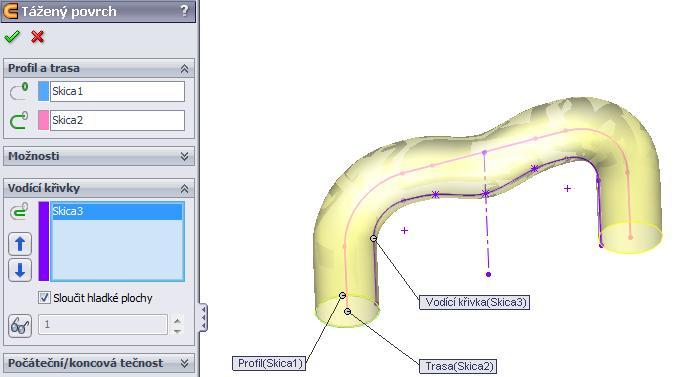Confirm the swept surface with green checkmark
This screenshot has width=677, height=377.
coord(12,37)
